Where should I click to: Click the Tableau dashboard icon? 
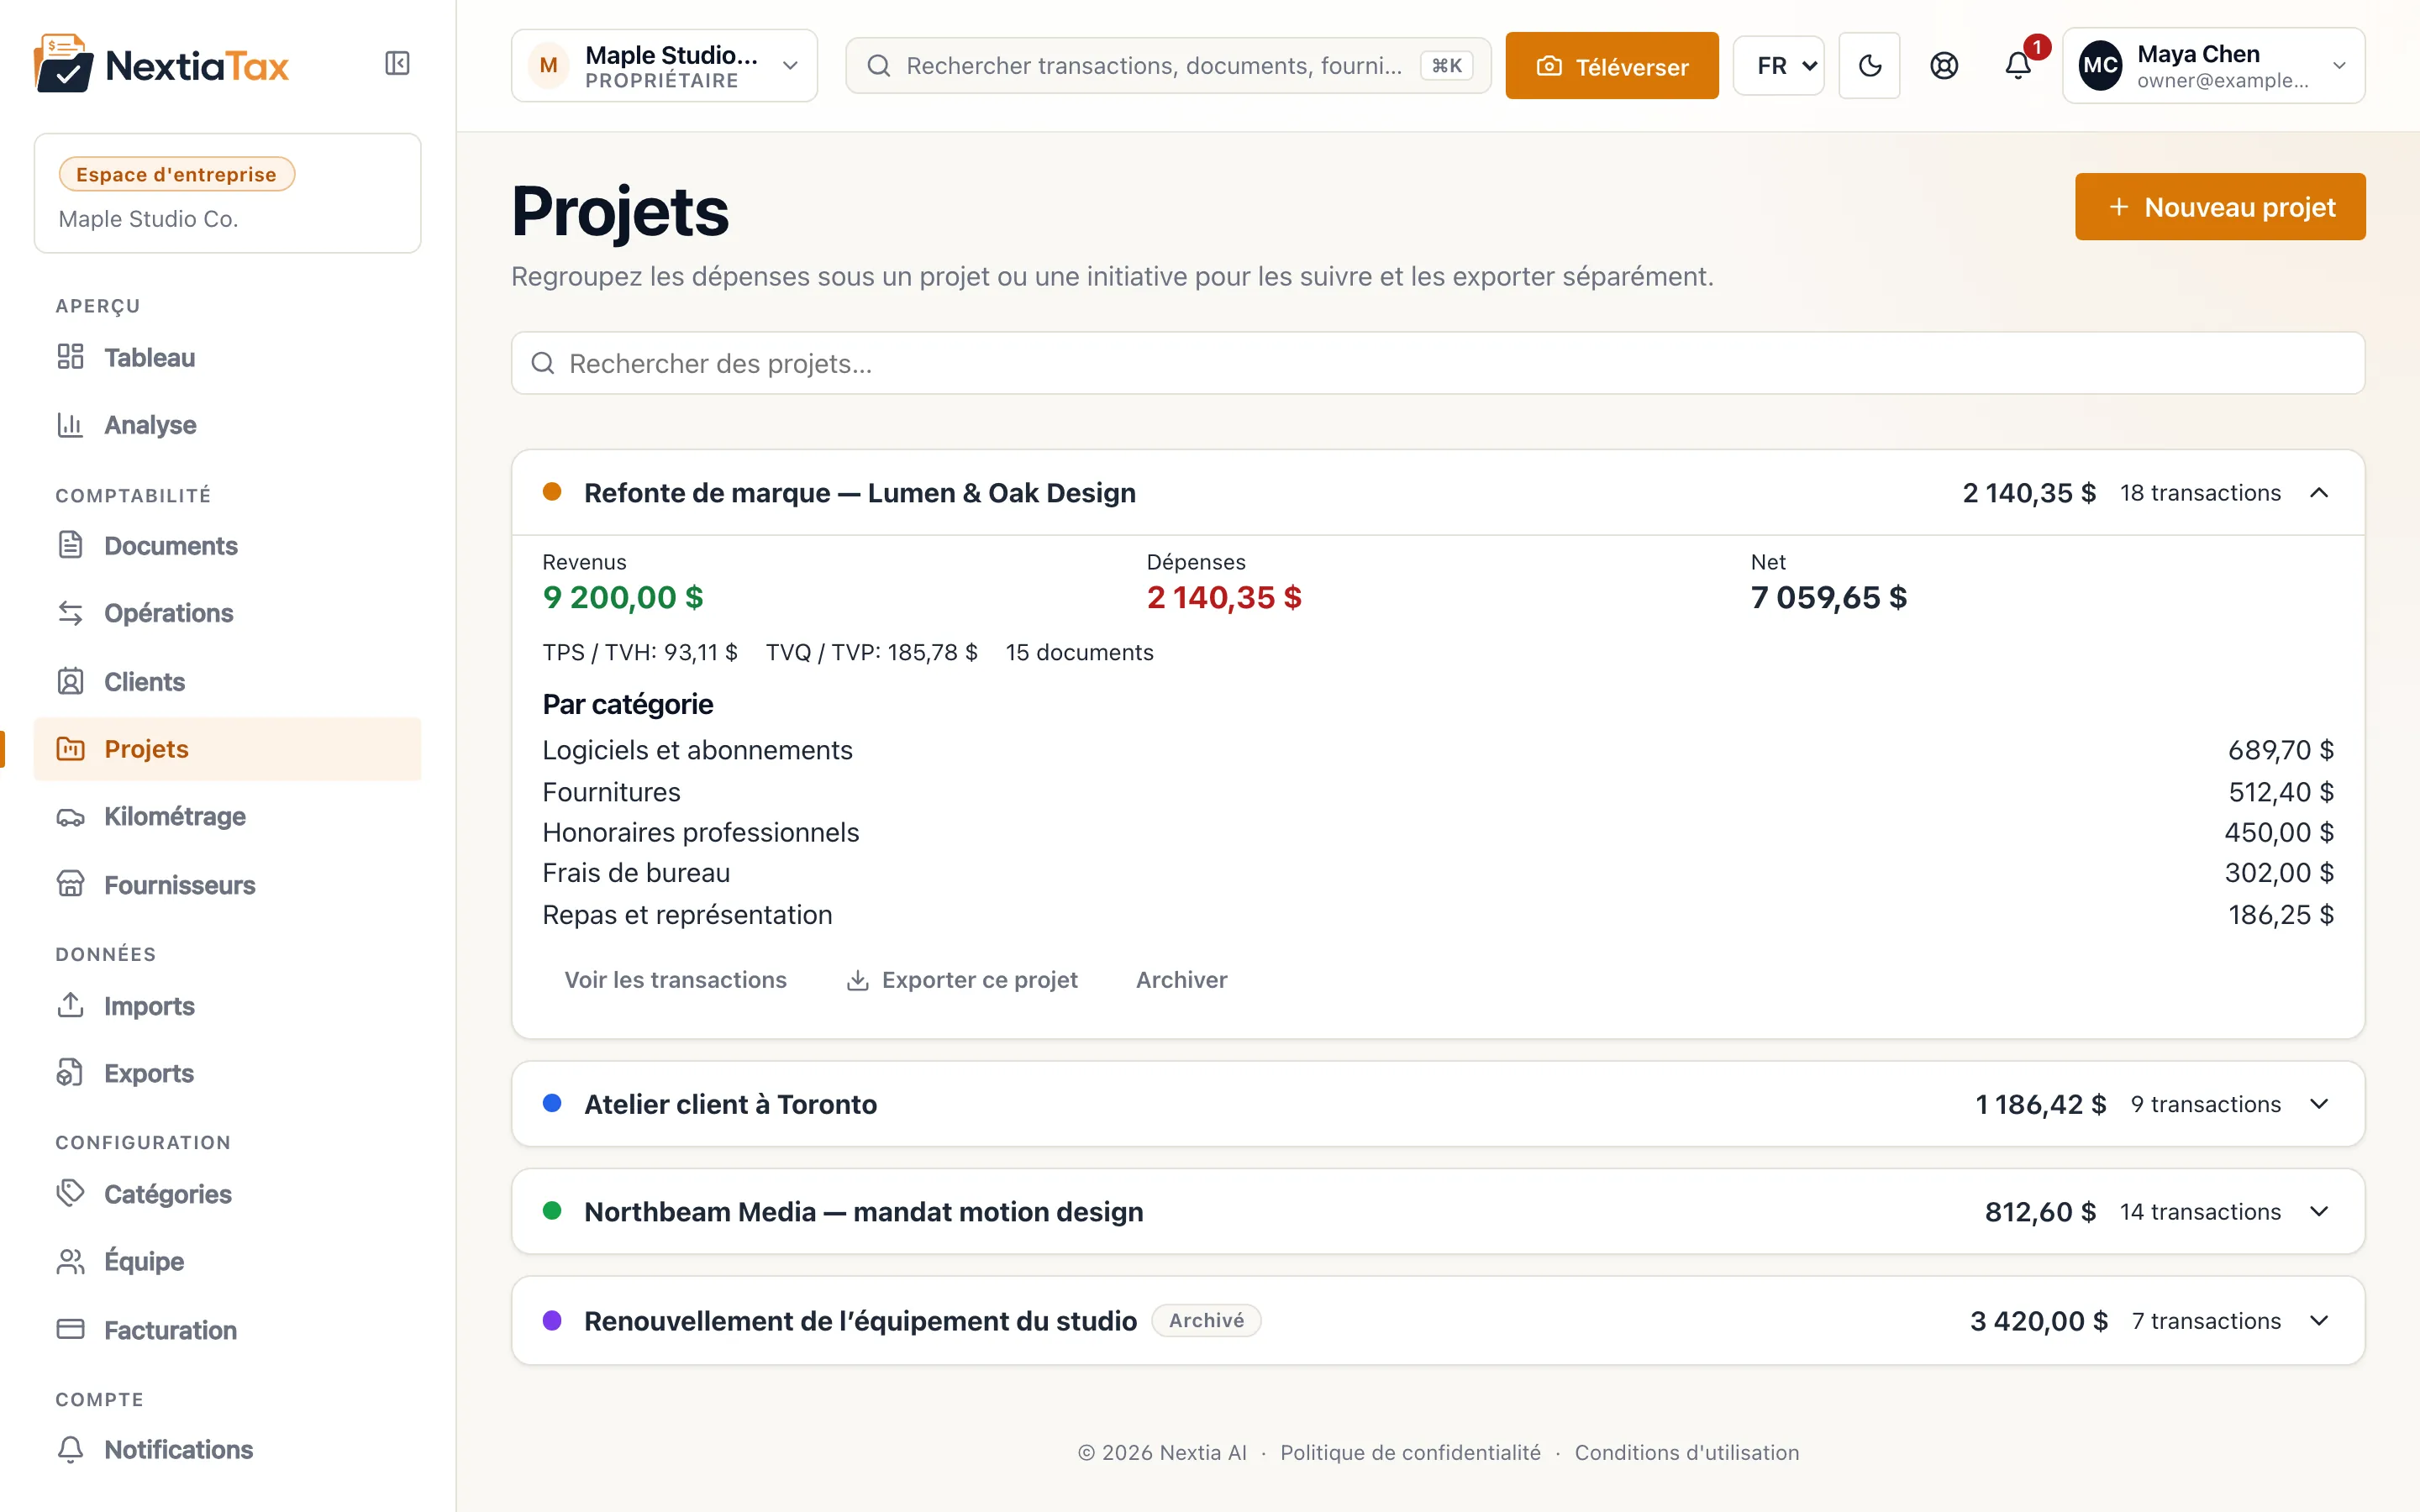pyautogui.click(x=70, y=357)
